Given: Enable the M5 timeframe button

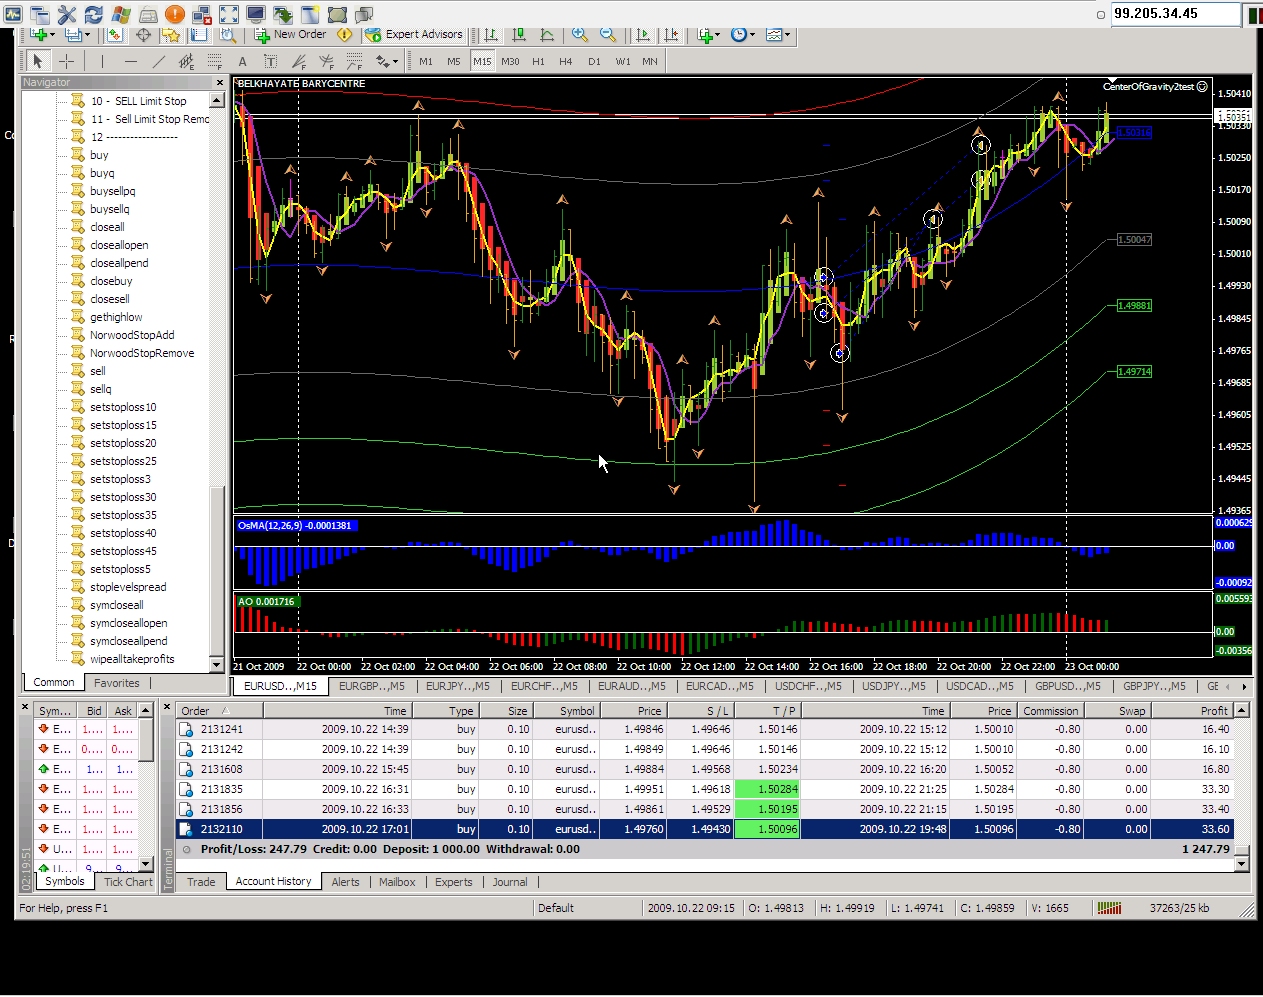Looking at the screenshot, I should [x=453, y=62].
